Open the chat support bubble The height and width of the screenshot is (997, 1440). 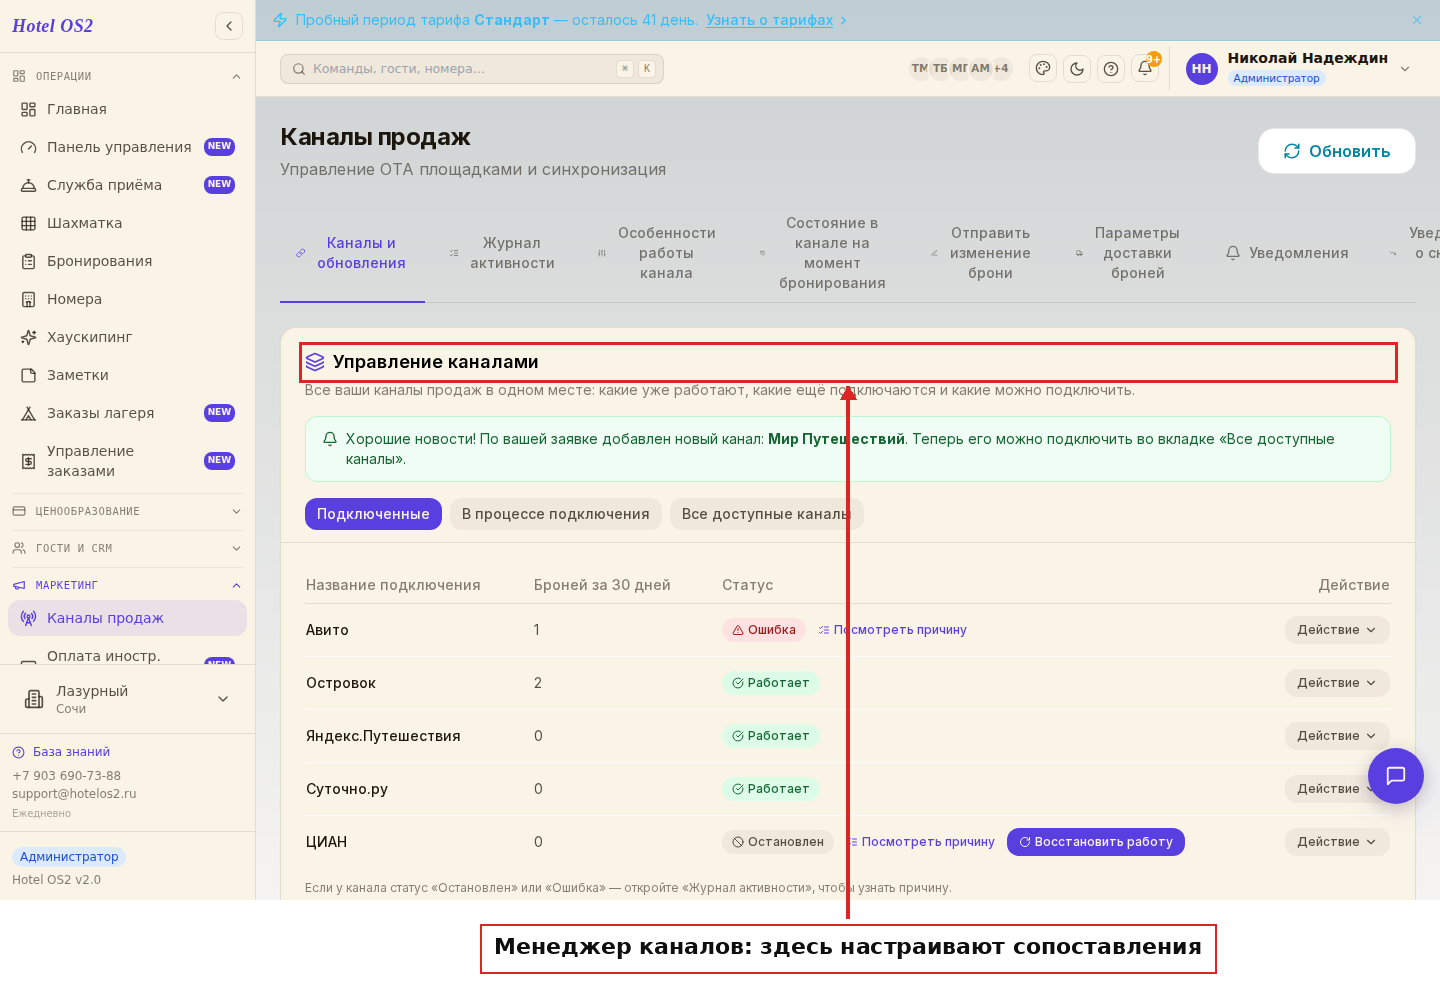coord(1396,776)
